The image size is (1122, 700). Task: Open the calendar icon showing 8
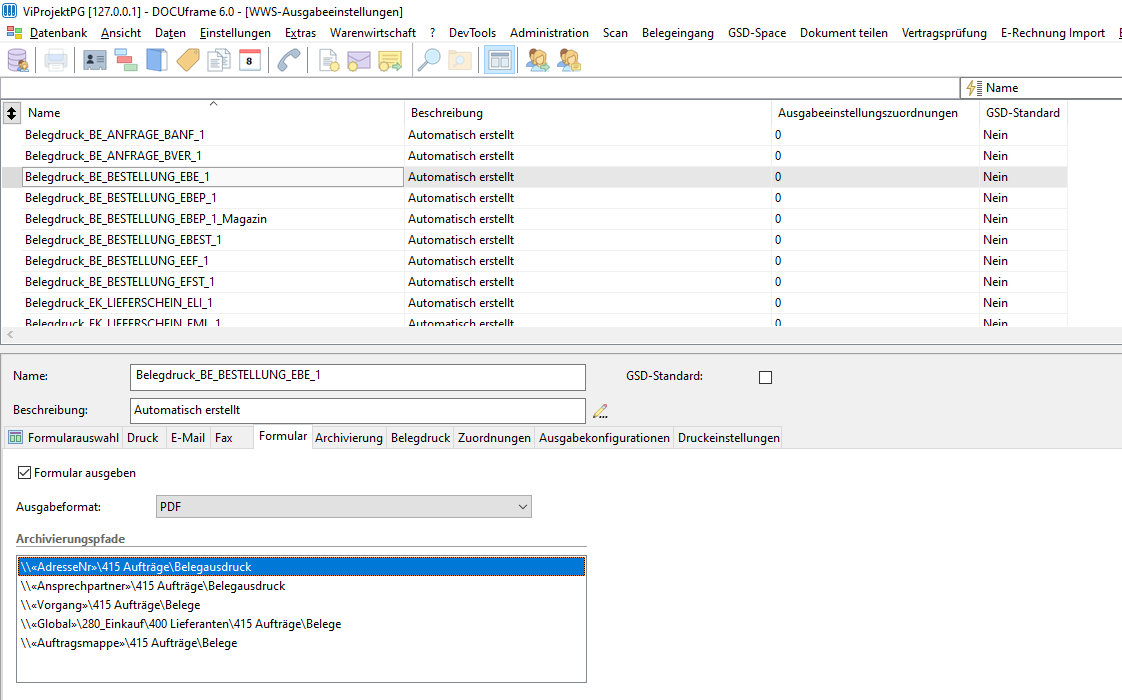250,60
